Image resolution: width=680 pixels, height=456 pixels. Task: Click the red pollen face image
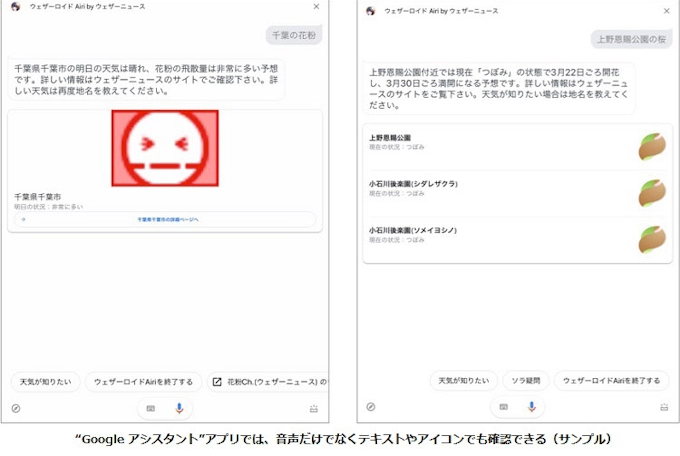(x=165, y=147)
